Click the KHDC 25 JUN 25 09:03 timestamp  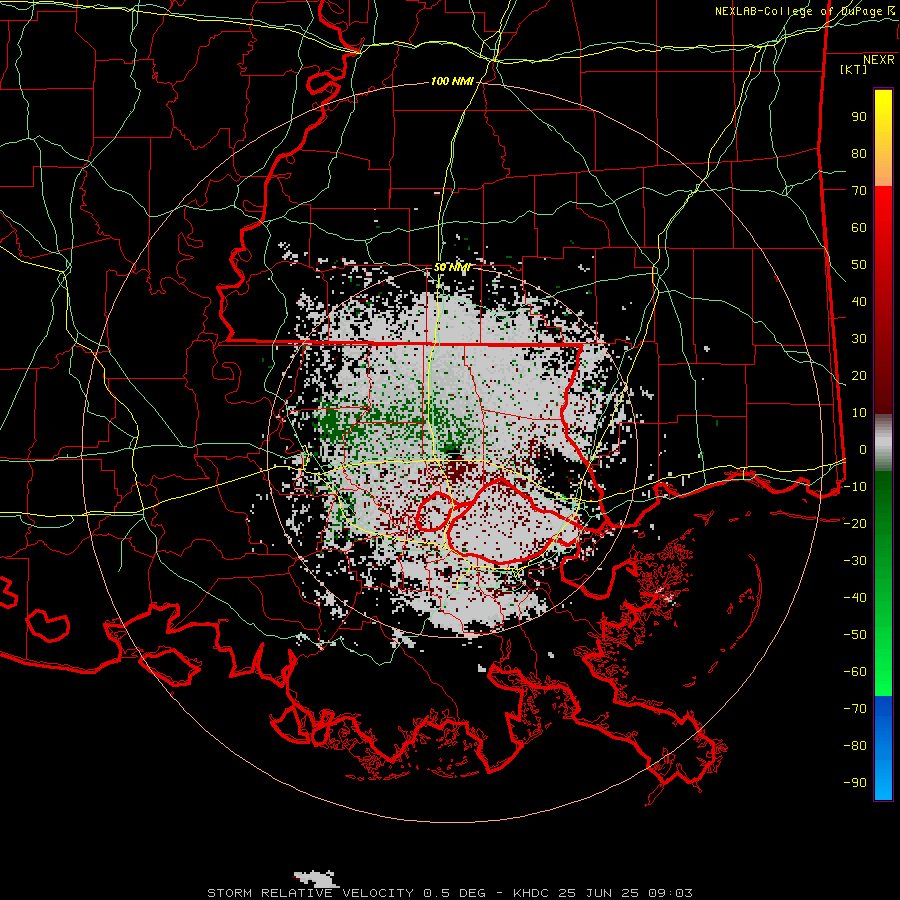click(603, 893)
